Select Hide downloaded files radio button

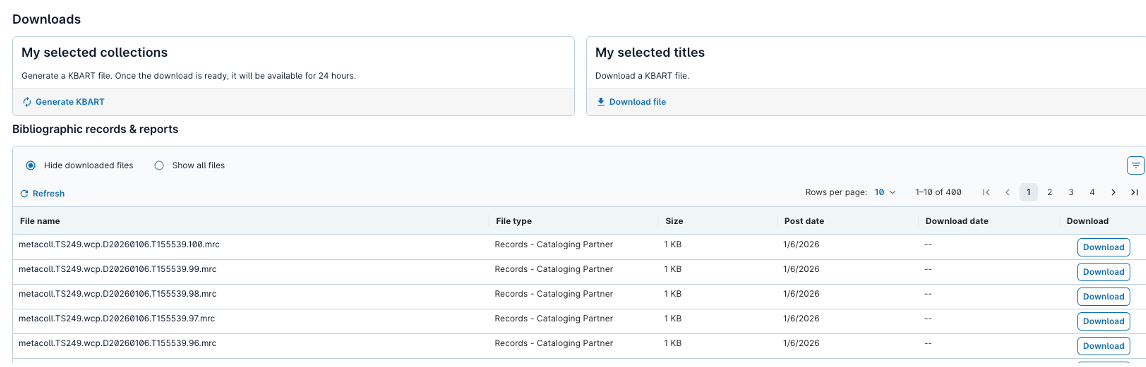pyautogui.click(x=31, y=166)
